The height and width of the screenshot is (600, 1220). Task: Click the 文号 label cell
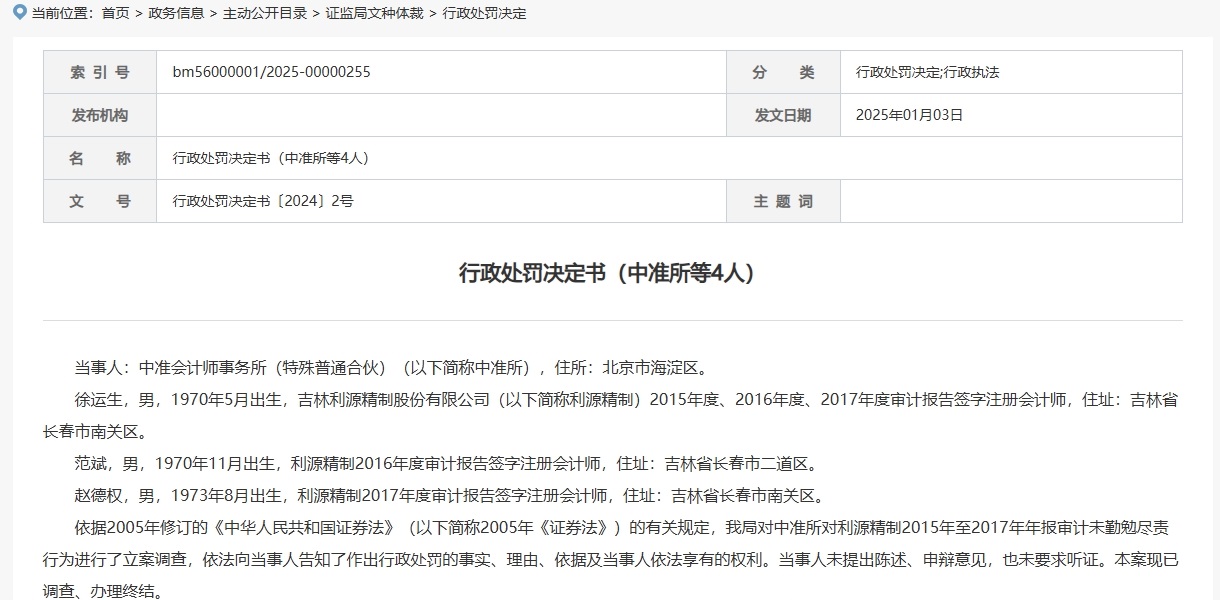(x=99, y=200)
